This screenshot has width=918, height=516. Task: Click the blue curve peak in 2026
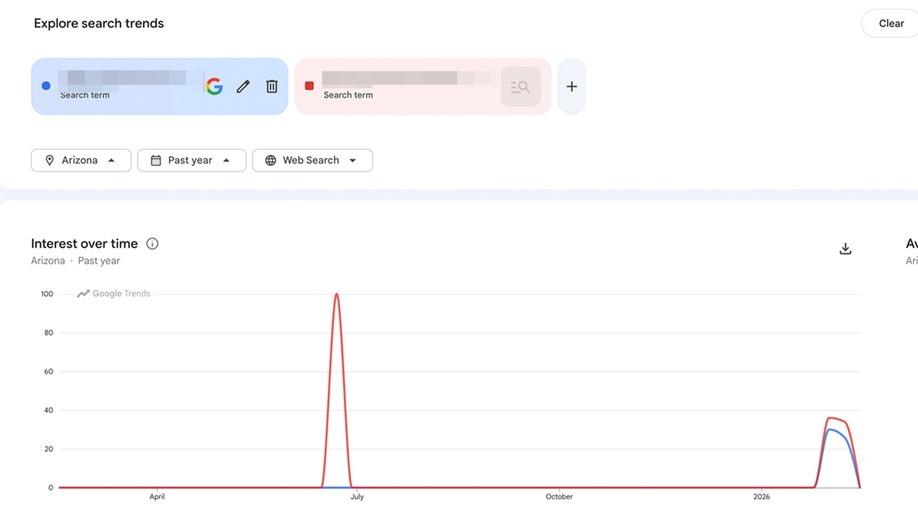point(829,430)
